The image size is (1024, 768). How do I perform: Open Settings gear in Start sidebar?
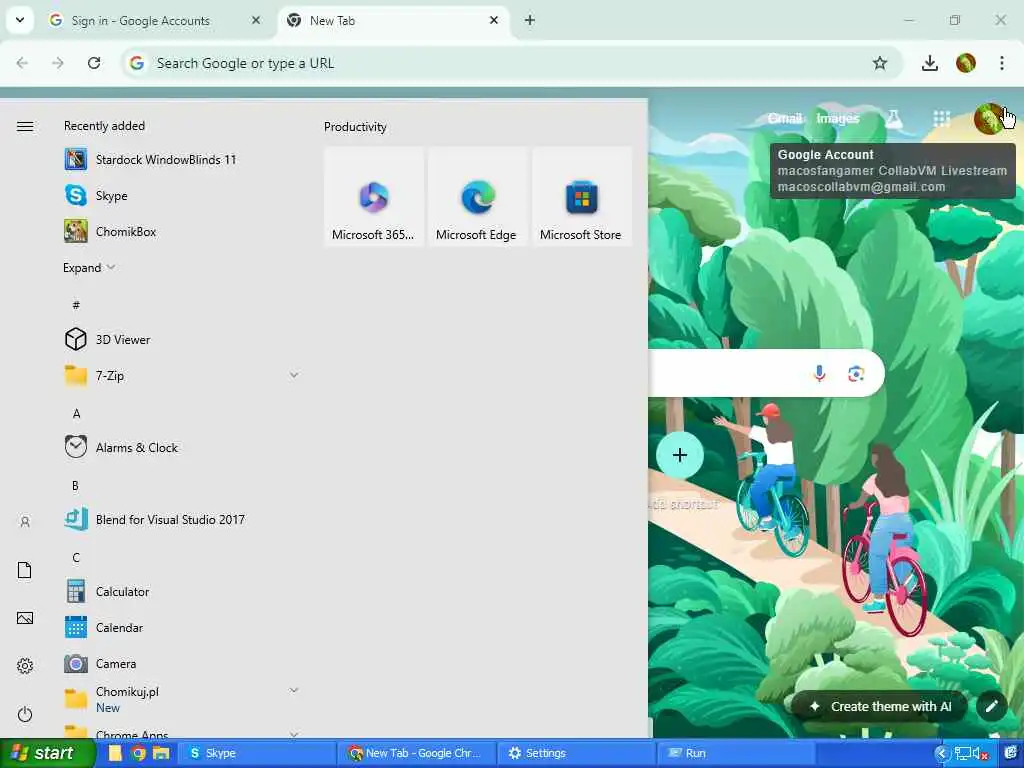pos(25,665)
